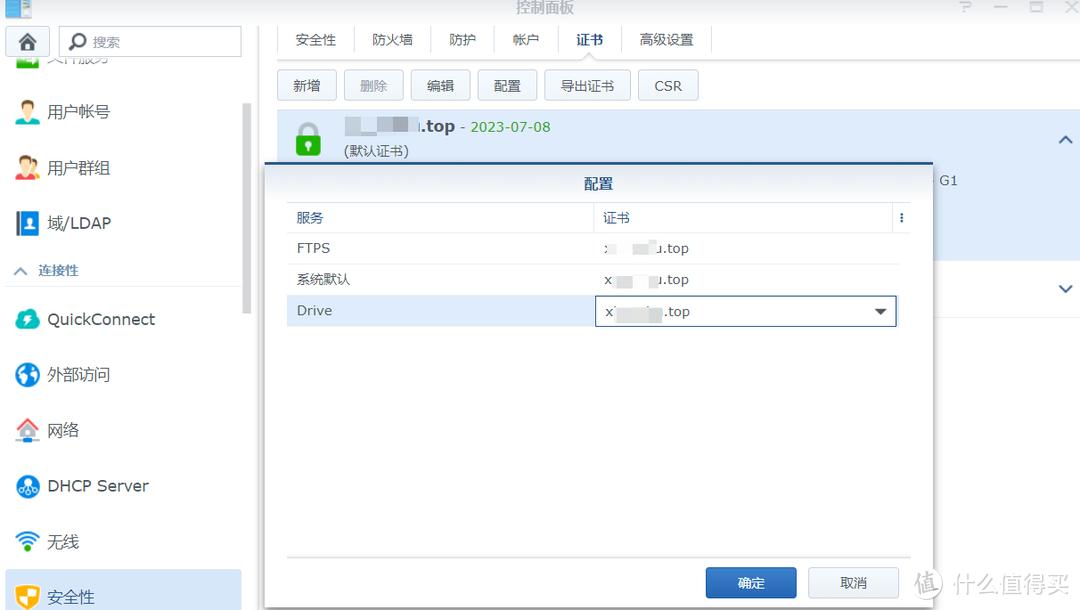Viewport: 1080px width, 610px height.
Task: Open the 安全性 shield icon
Action: pyautogui.click(x=28, y=597)
